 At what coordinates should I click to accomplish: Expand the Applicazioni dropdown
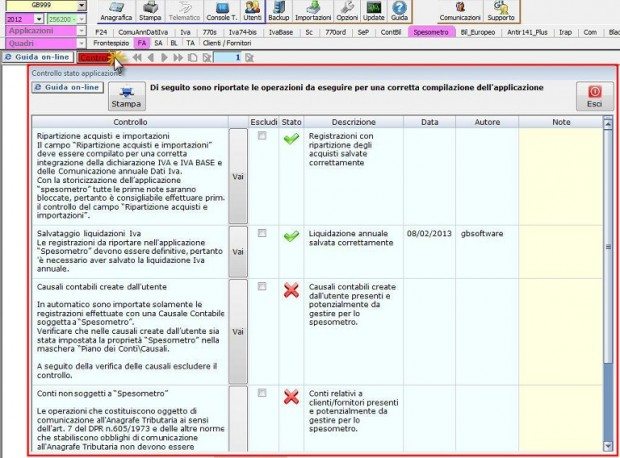pyautogui.click(x=81, y=31)
